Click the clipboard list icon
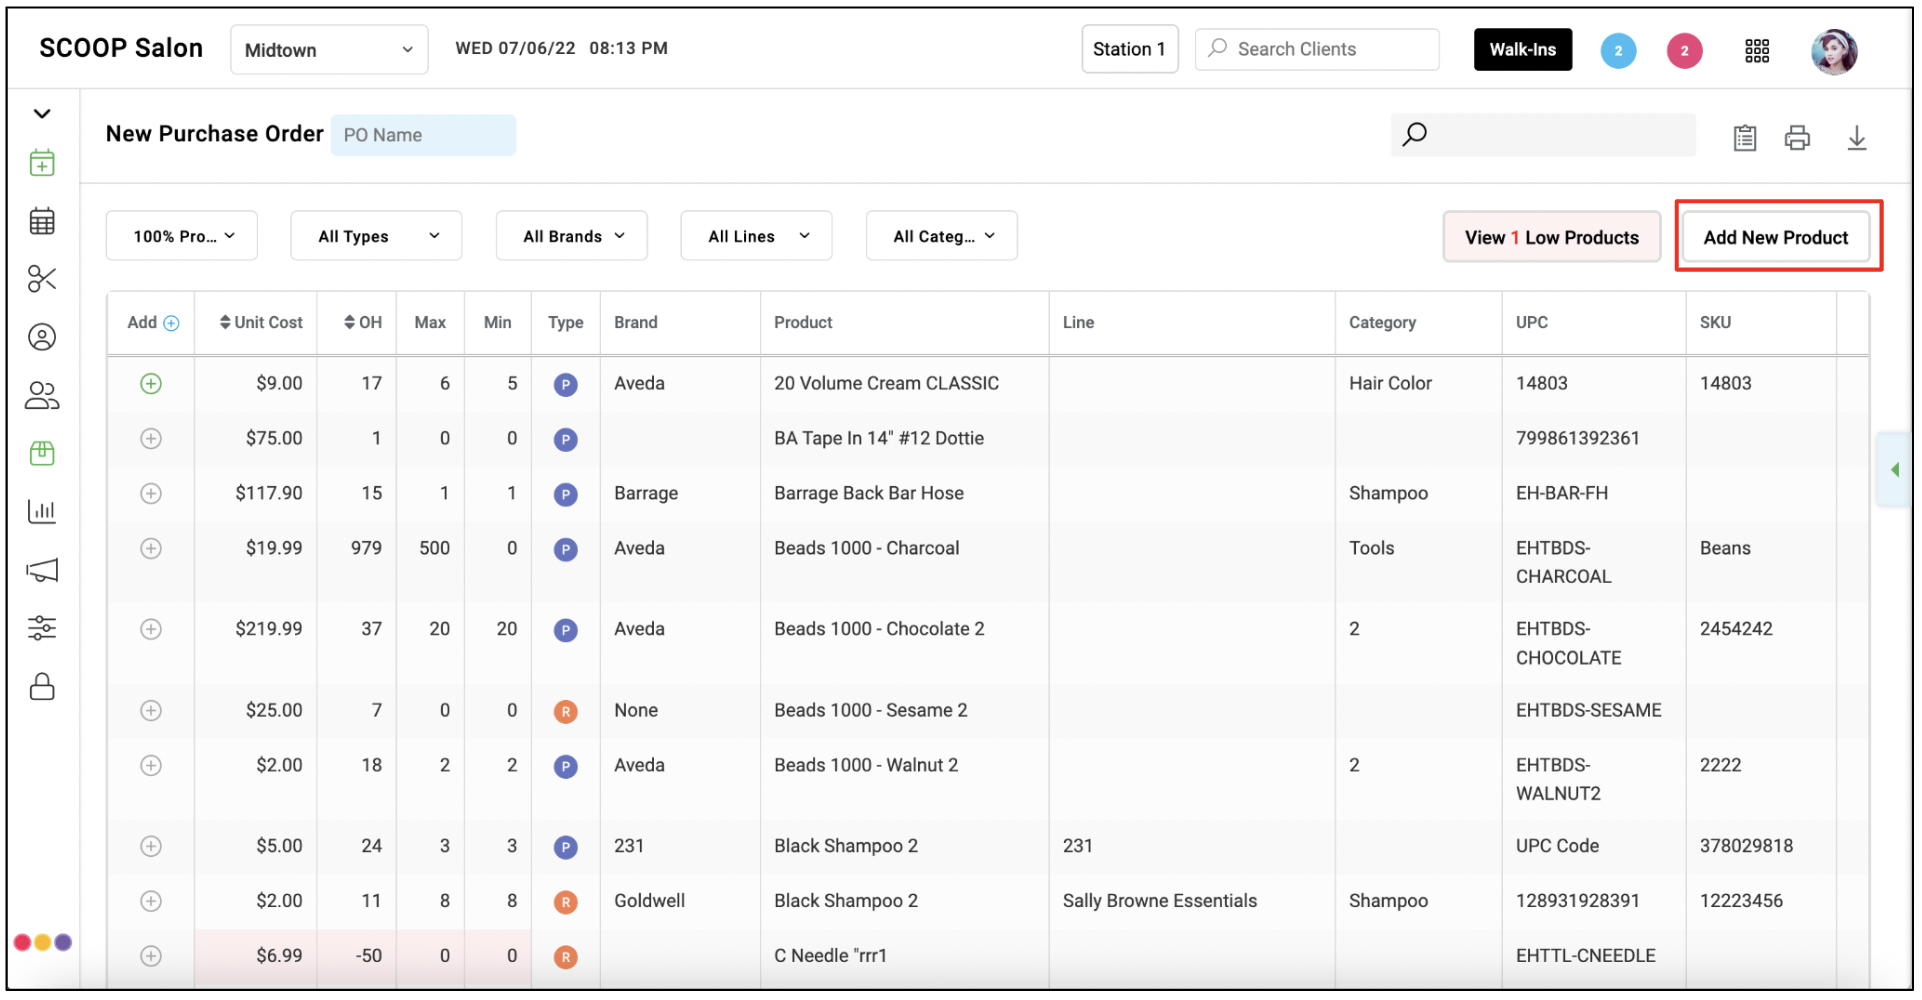Screen dimensions: 1922x1000 tap(1744, 137)
